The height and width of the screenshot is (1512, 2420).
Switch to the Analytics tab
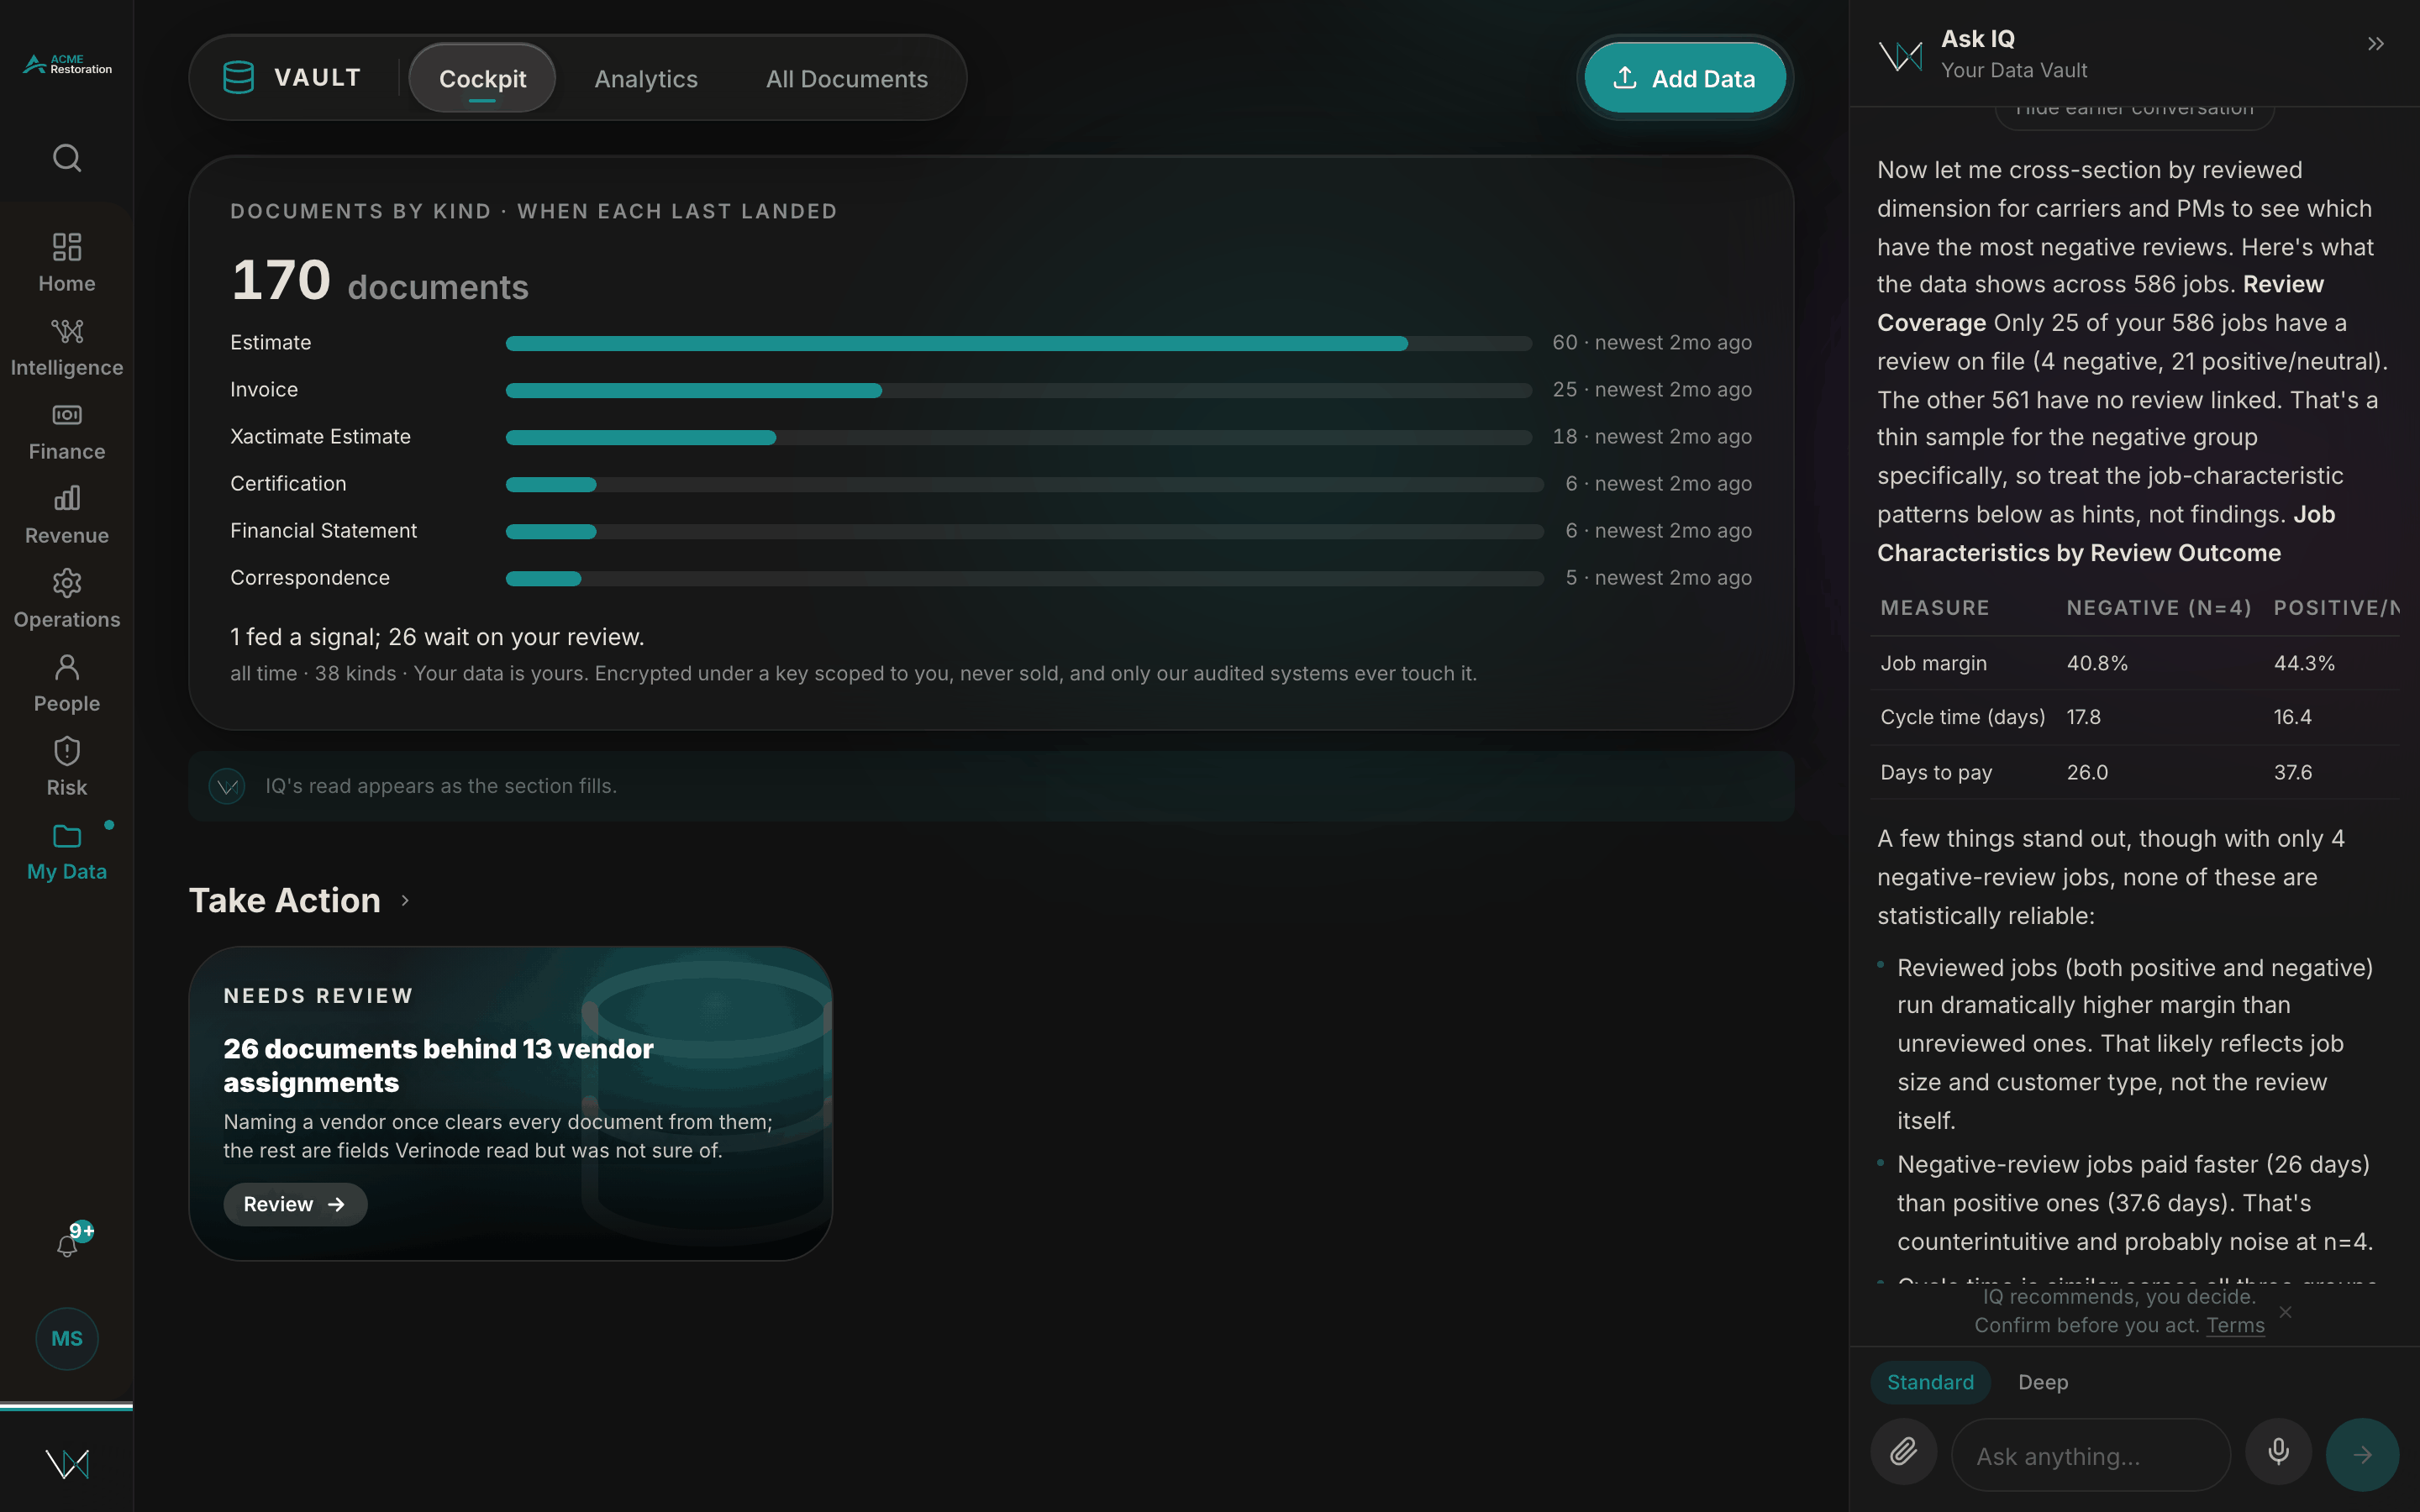point(646,78)
